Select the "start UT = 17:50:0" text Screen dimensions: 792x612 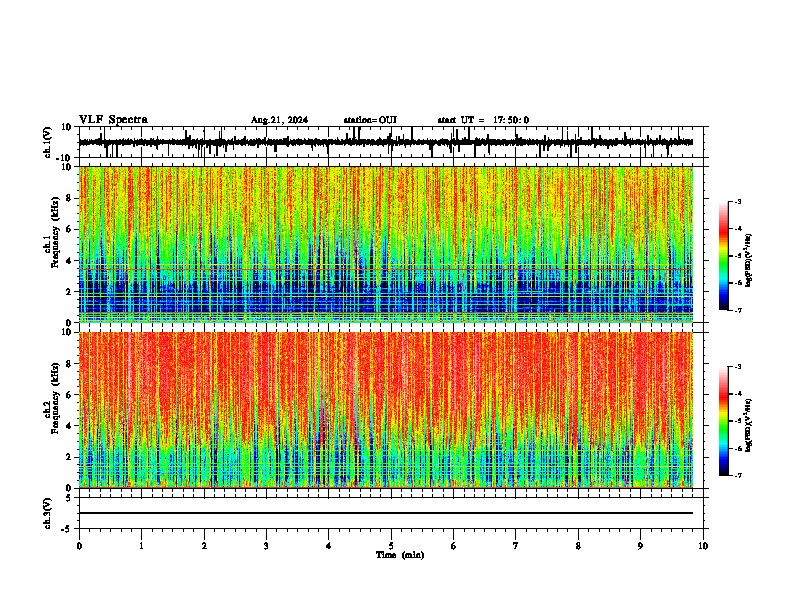tap(483, 120)
